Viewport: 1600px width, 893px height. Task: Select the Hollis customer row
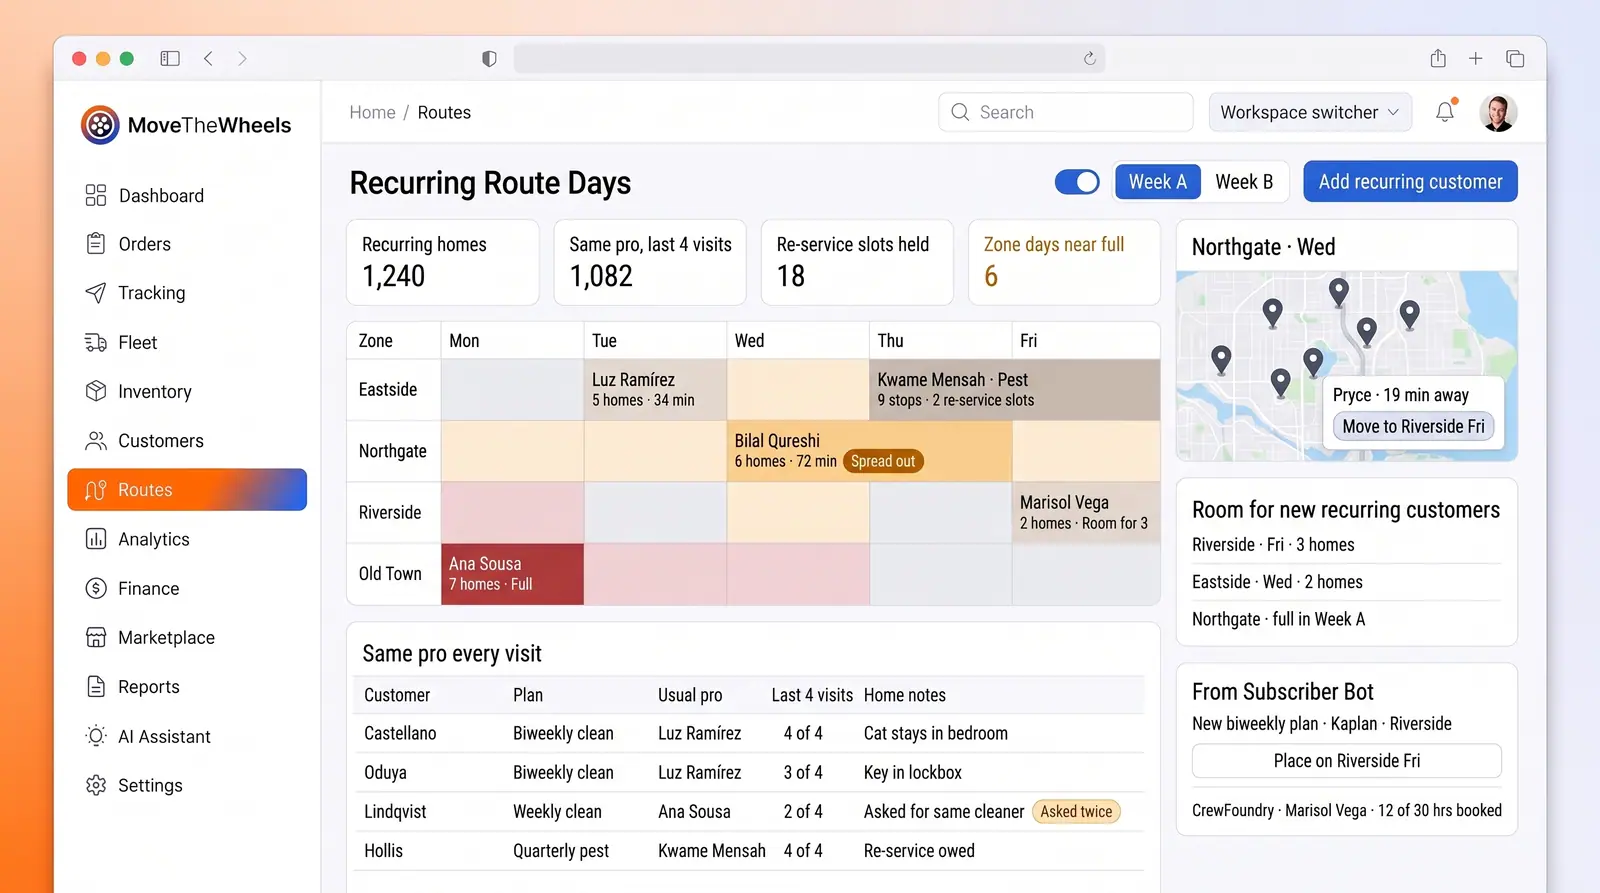(749, 851)
